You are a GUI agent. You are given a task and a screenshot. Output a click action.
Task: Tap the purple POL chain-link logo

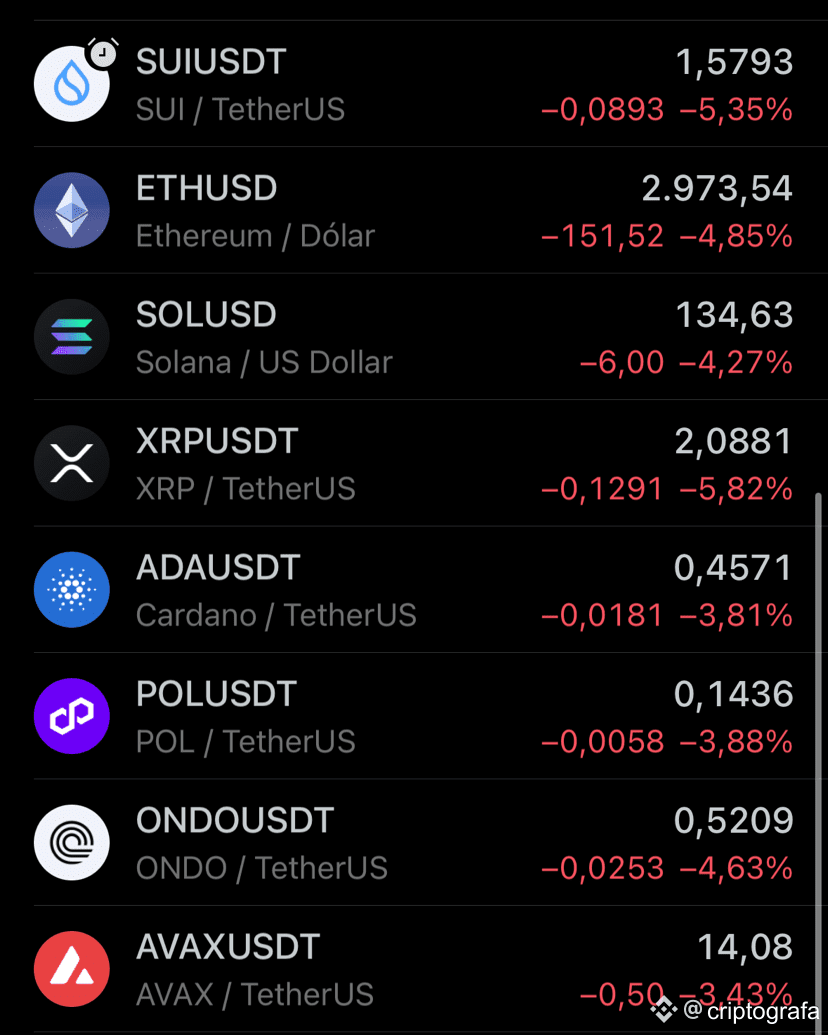(x=71, y=716)
